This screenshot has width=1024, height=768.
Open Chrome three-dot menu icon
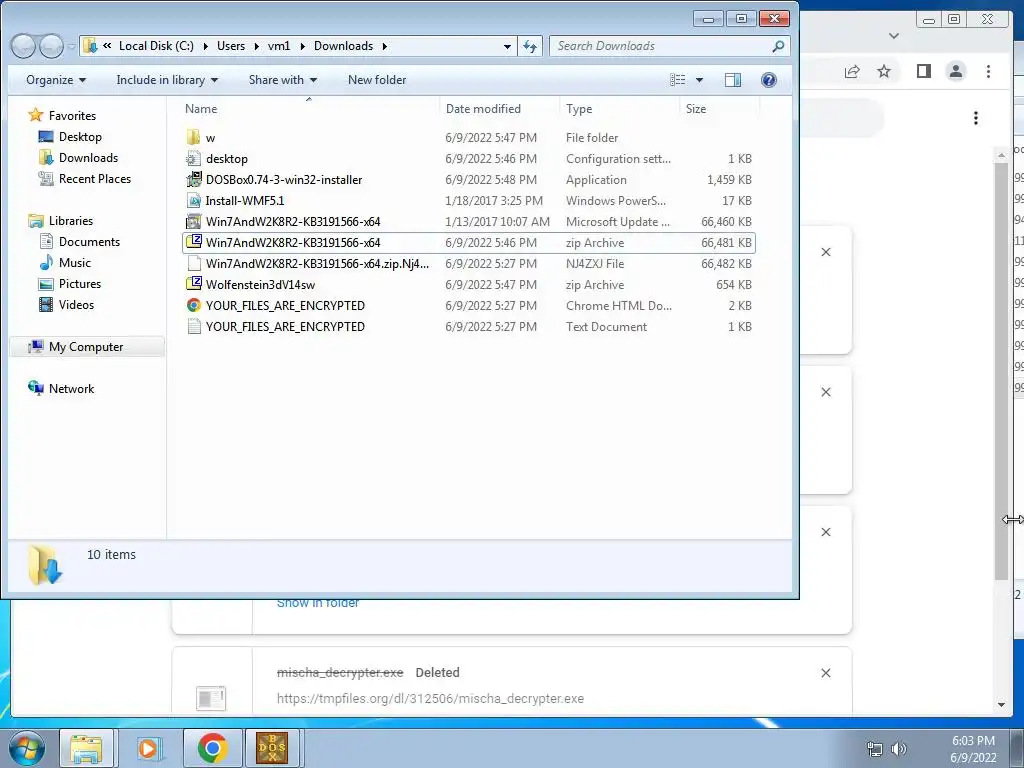point(988,71)
